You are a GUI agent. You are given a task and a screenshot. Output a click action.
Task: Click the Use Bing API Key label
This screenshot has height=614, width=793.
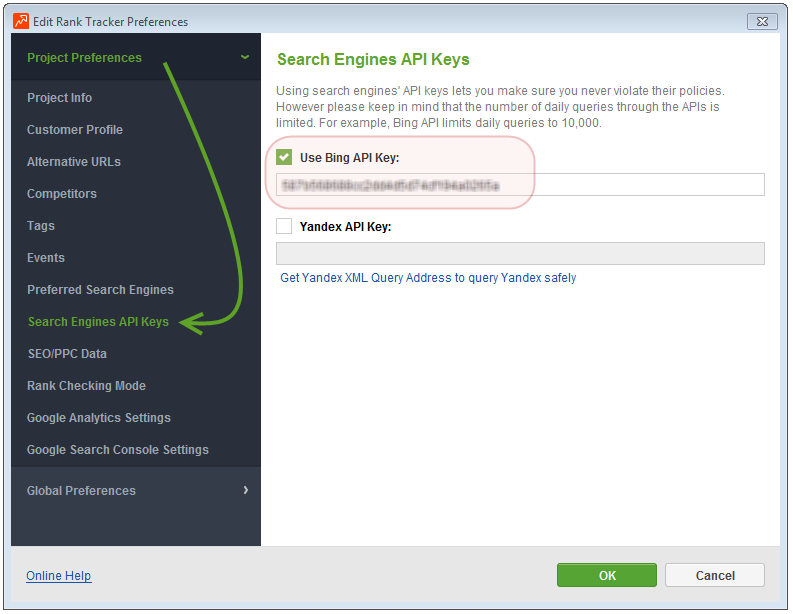(349, 158)
